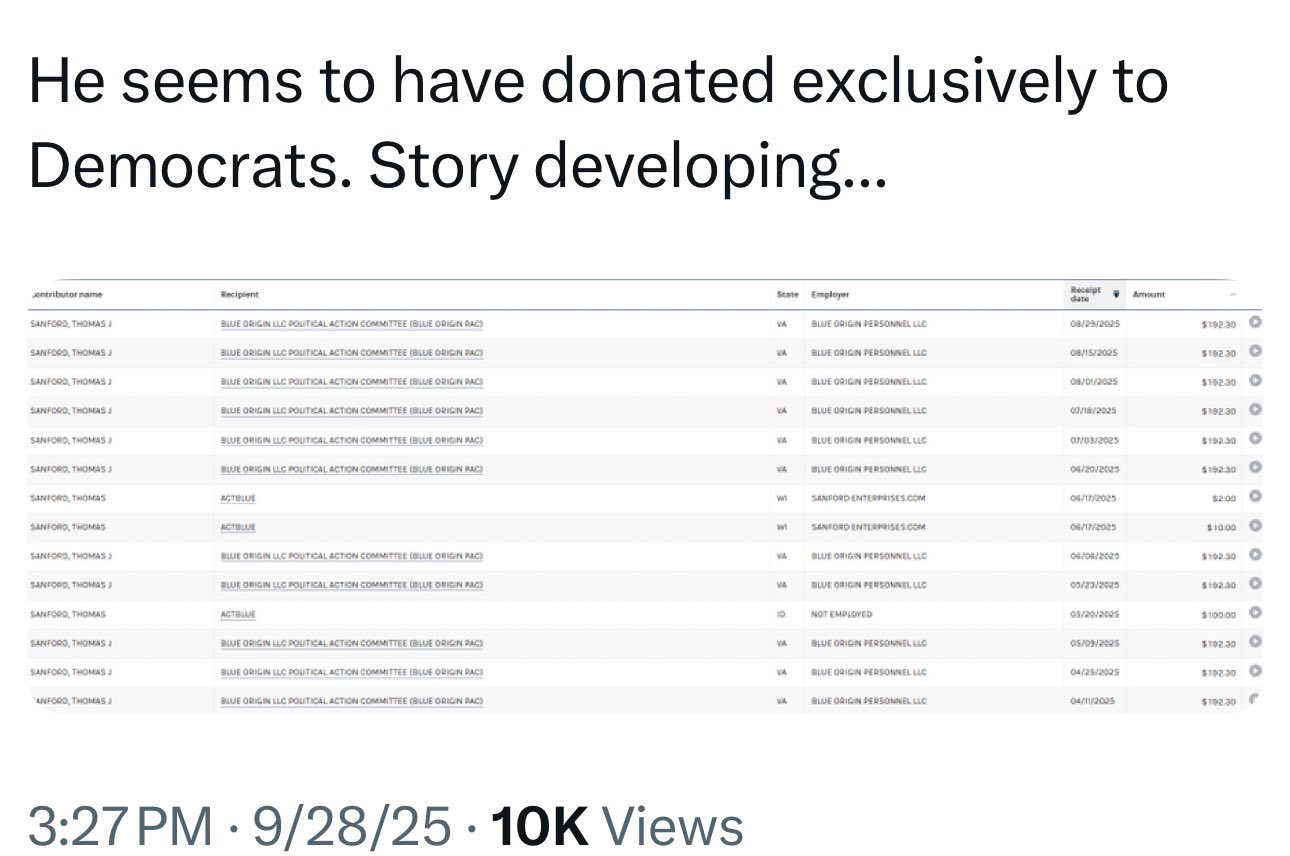Expand row details for the 06/06/2025 donation
Screen dimensions: 1290x856
(1256, 554)
